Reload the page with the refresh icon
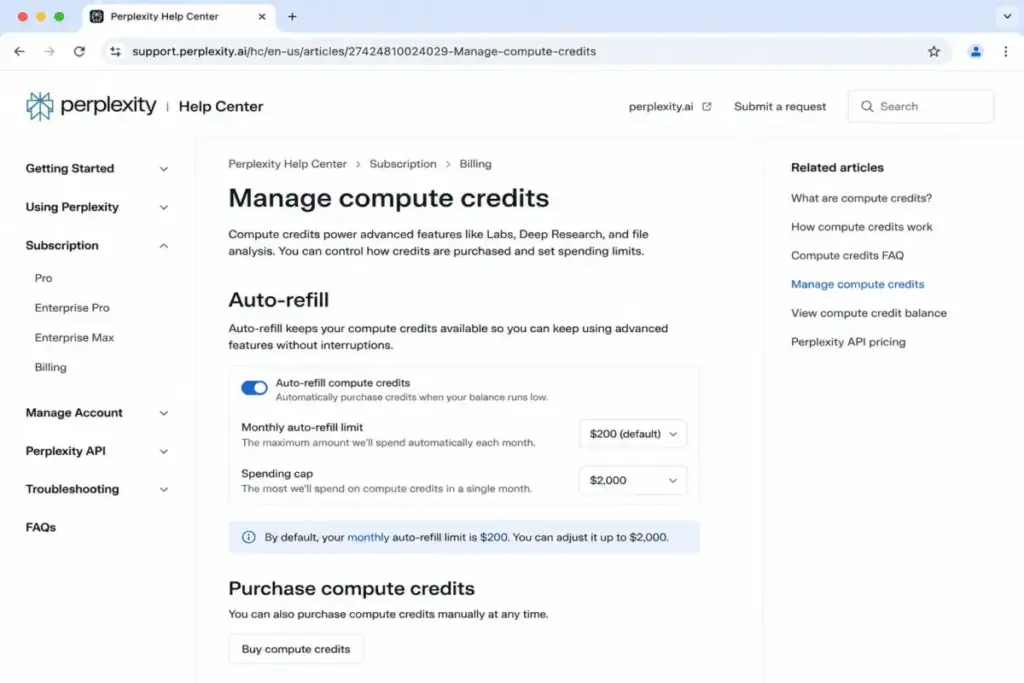This screenshot has height=683, width=1024. pyautogui.click(x=79, y=52)
